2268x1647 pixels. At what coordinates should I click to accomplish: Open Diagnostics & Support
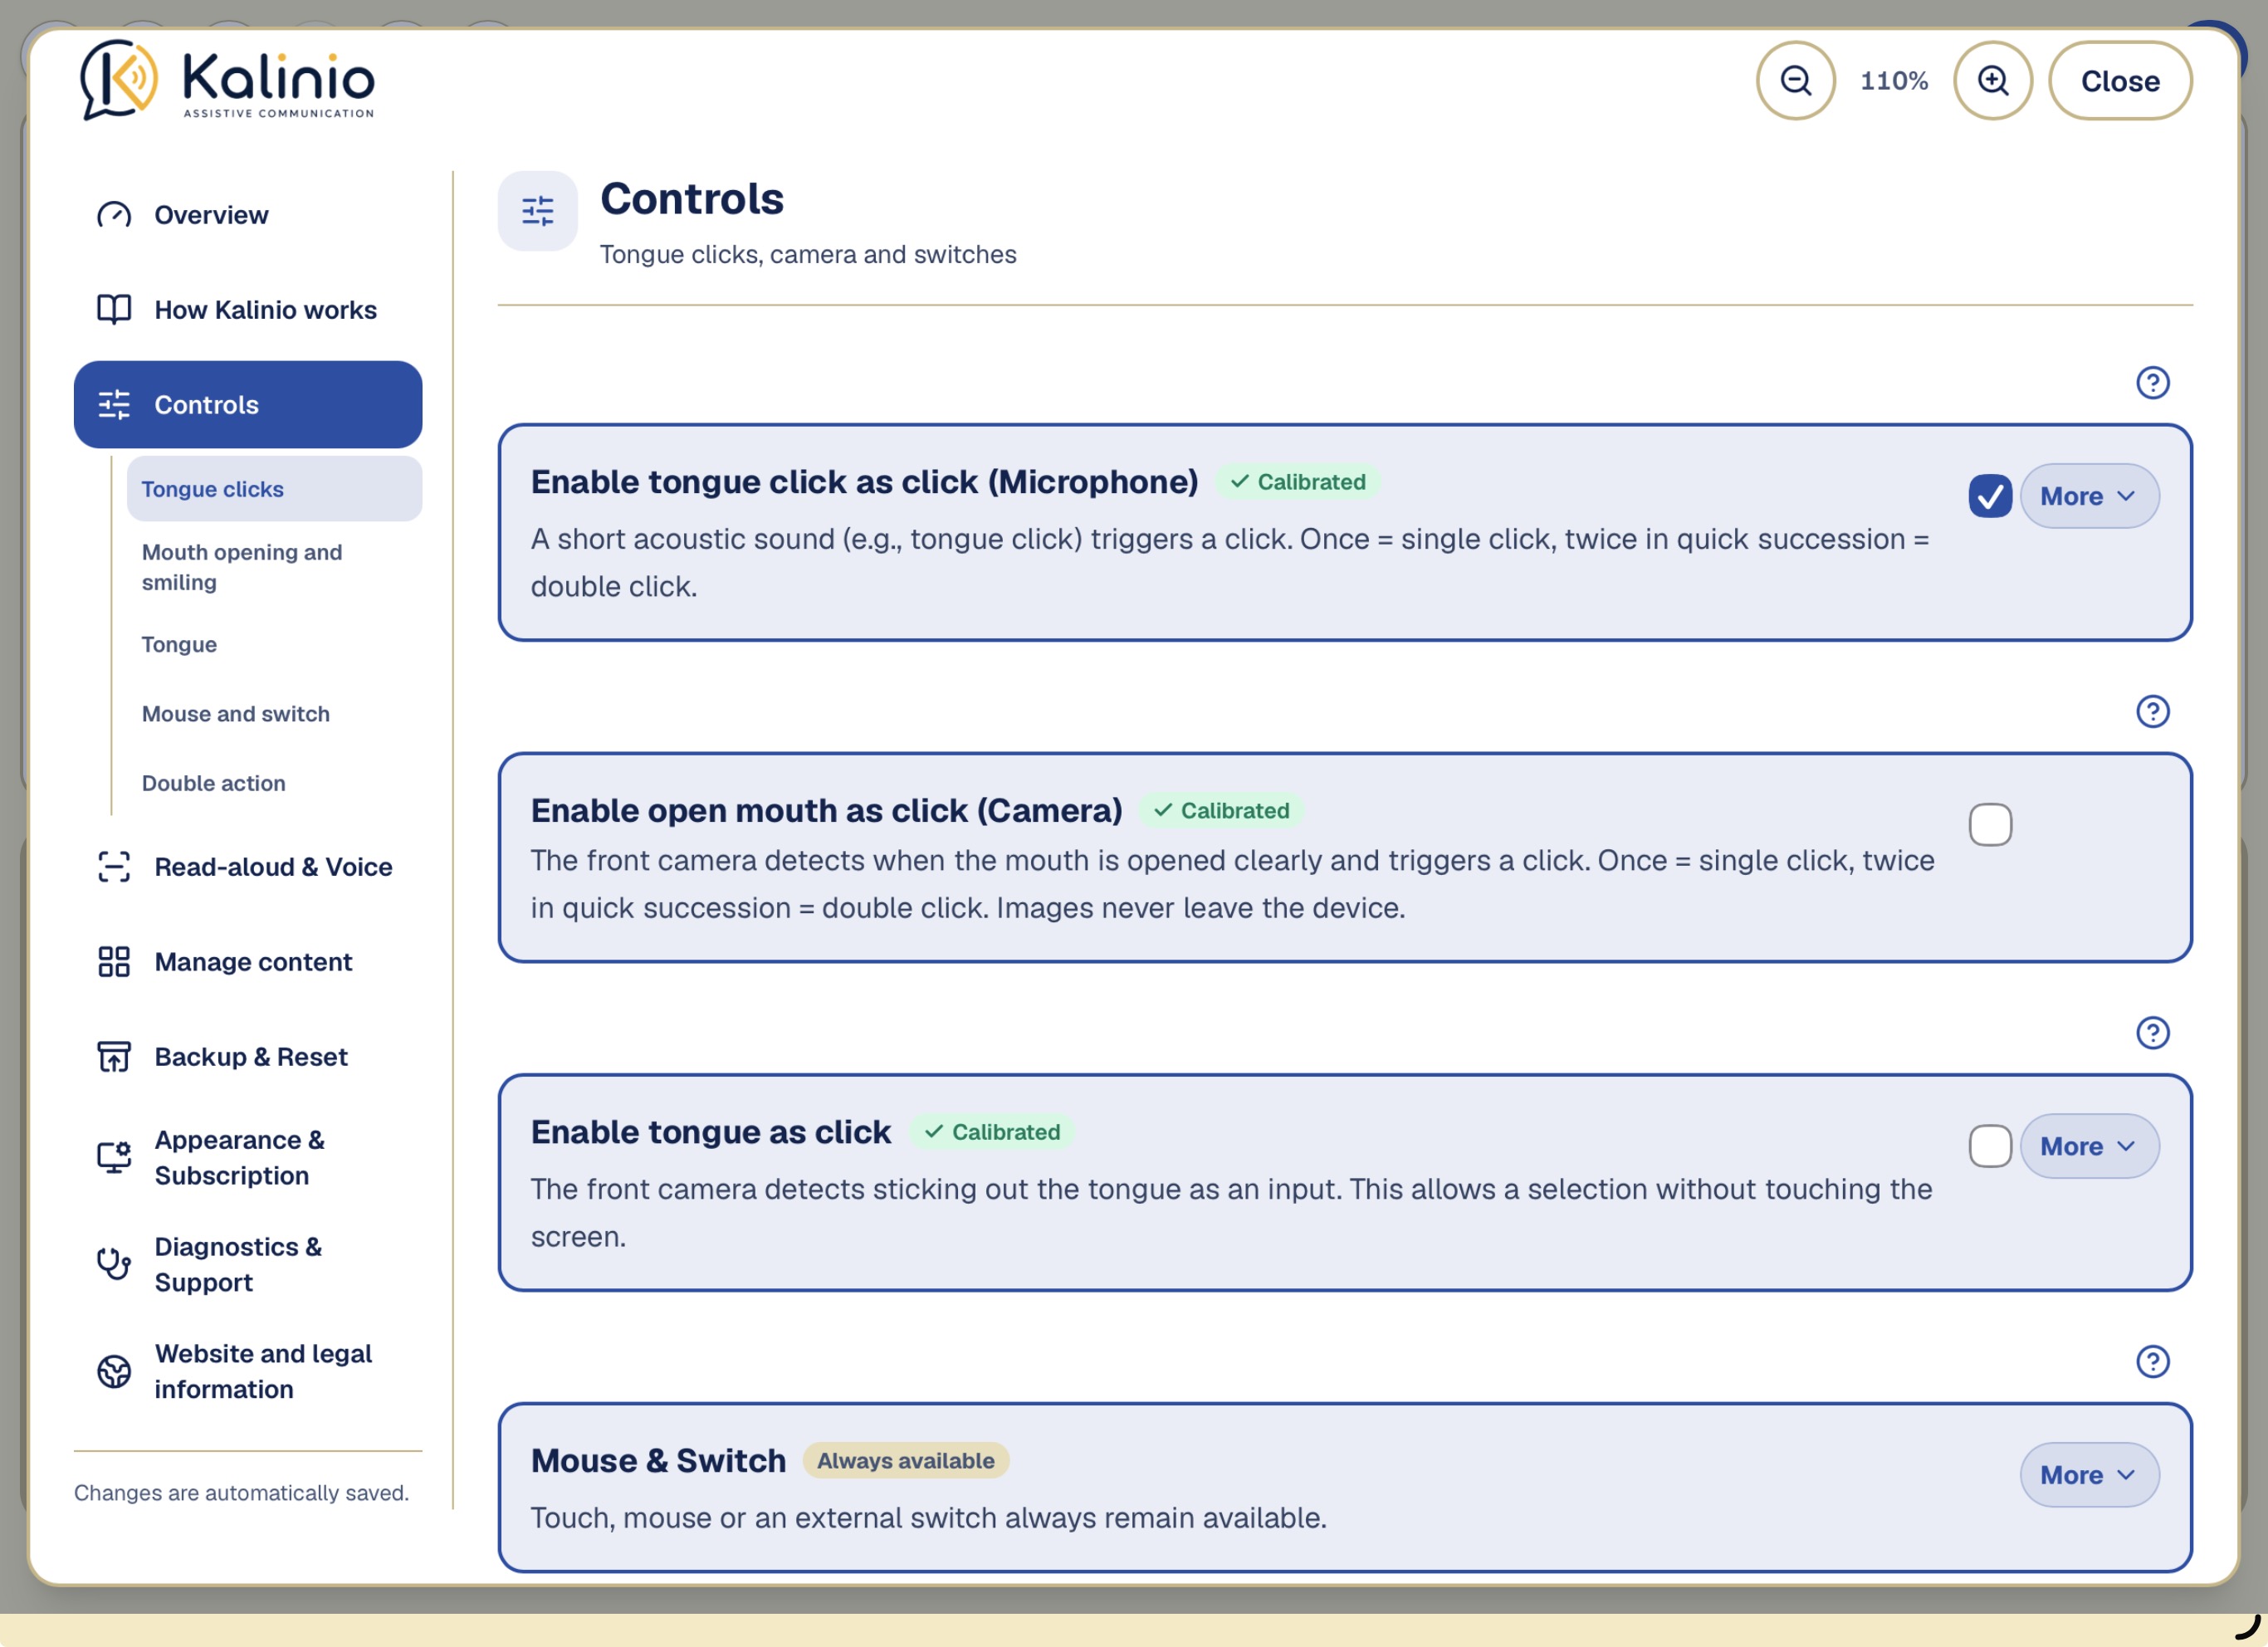[248, 1264]
